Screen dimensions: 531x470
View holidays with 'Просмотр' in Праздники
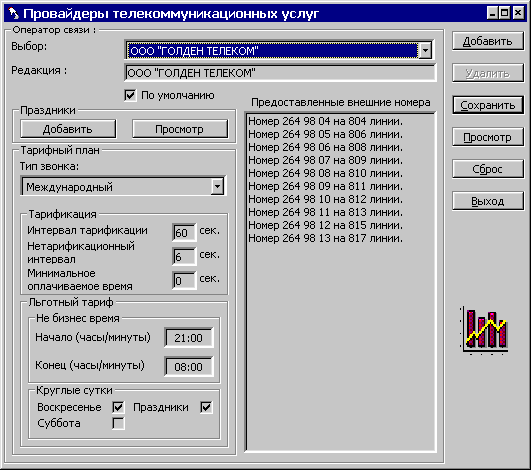180,129
